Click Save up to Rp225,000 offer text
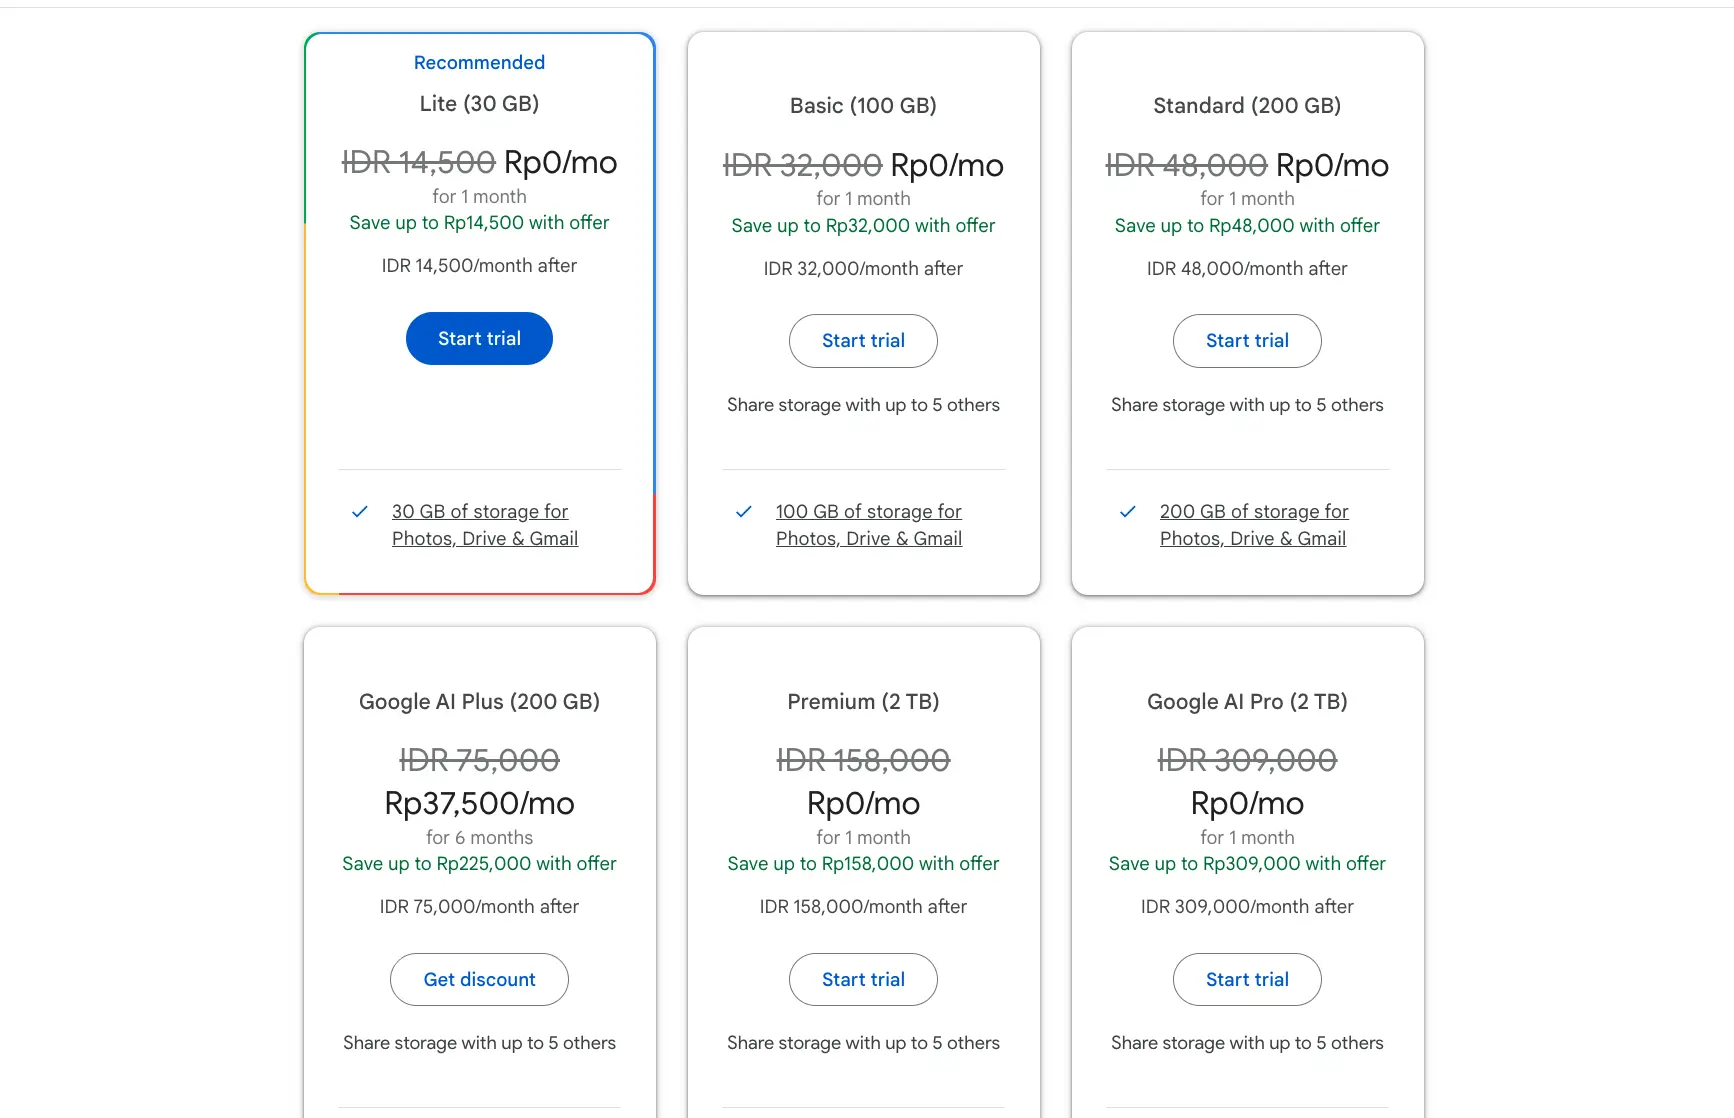Viewport: 1734px width, 1118px height. coord(479,864)
